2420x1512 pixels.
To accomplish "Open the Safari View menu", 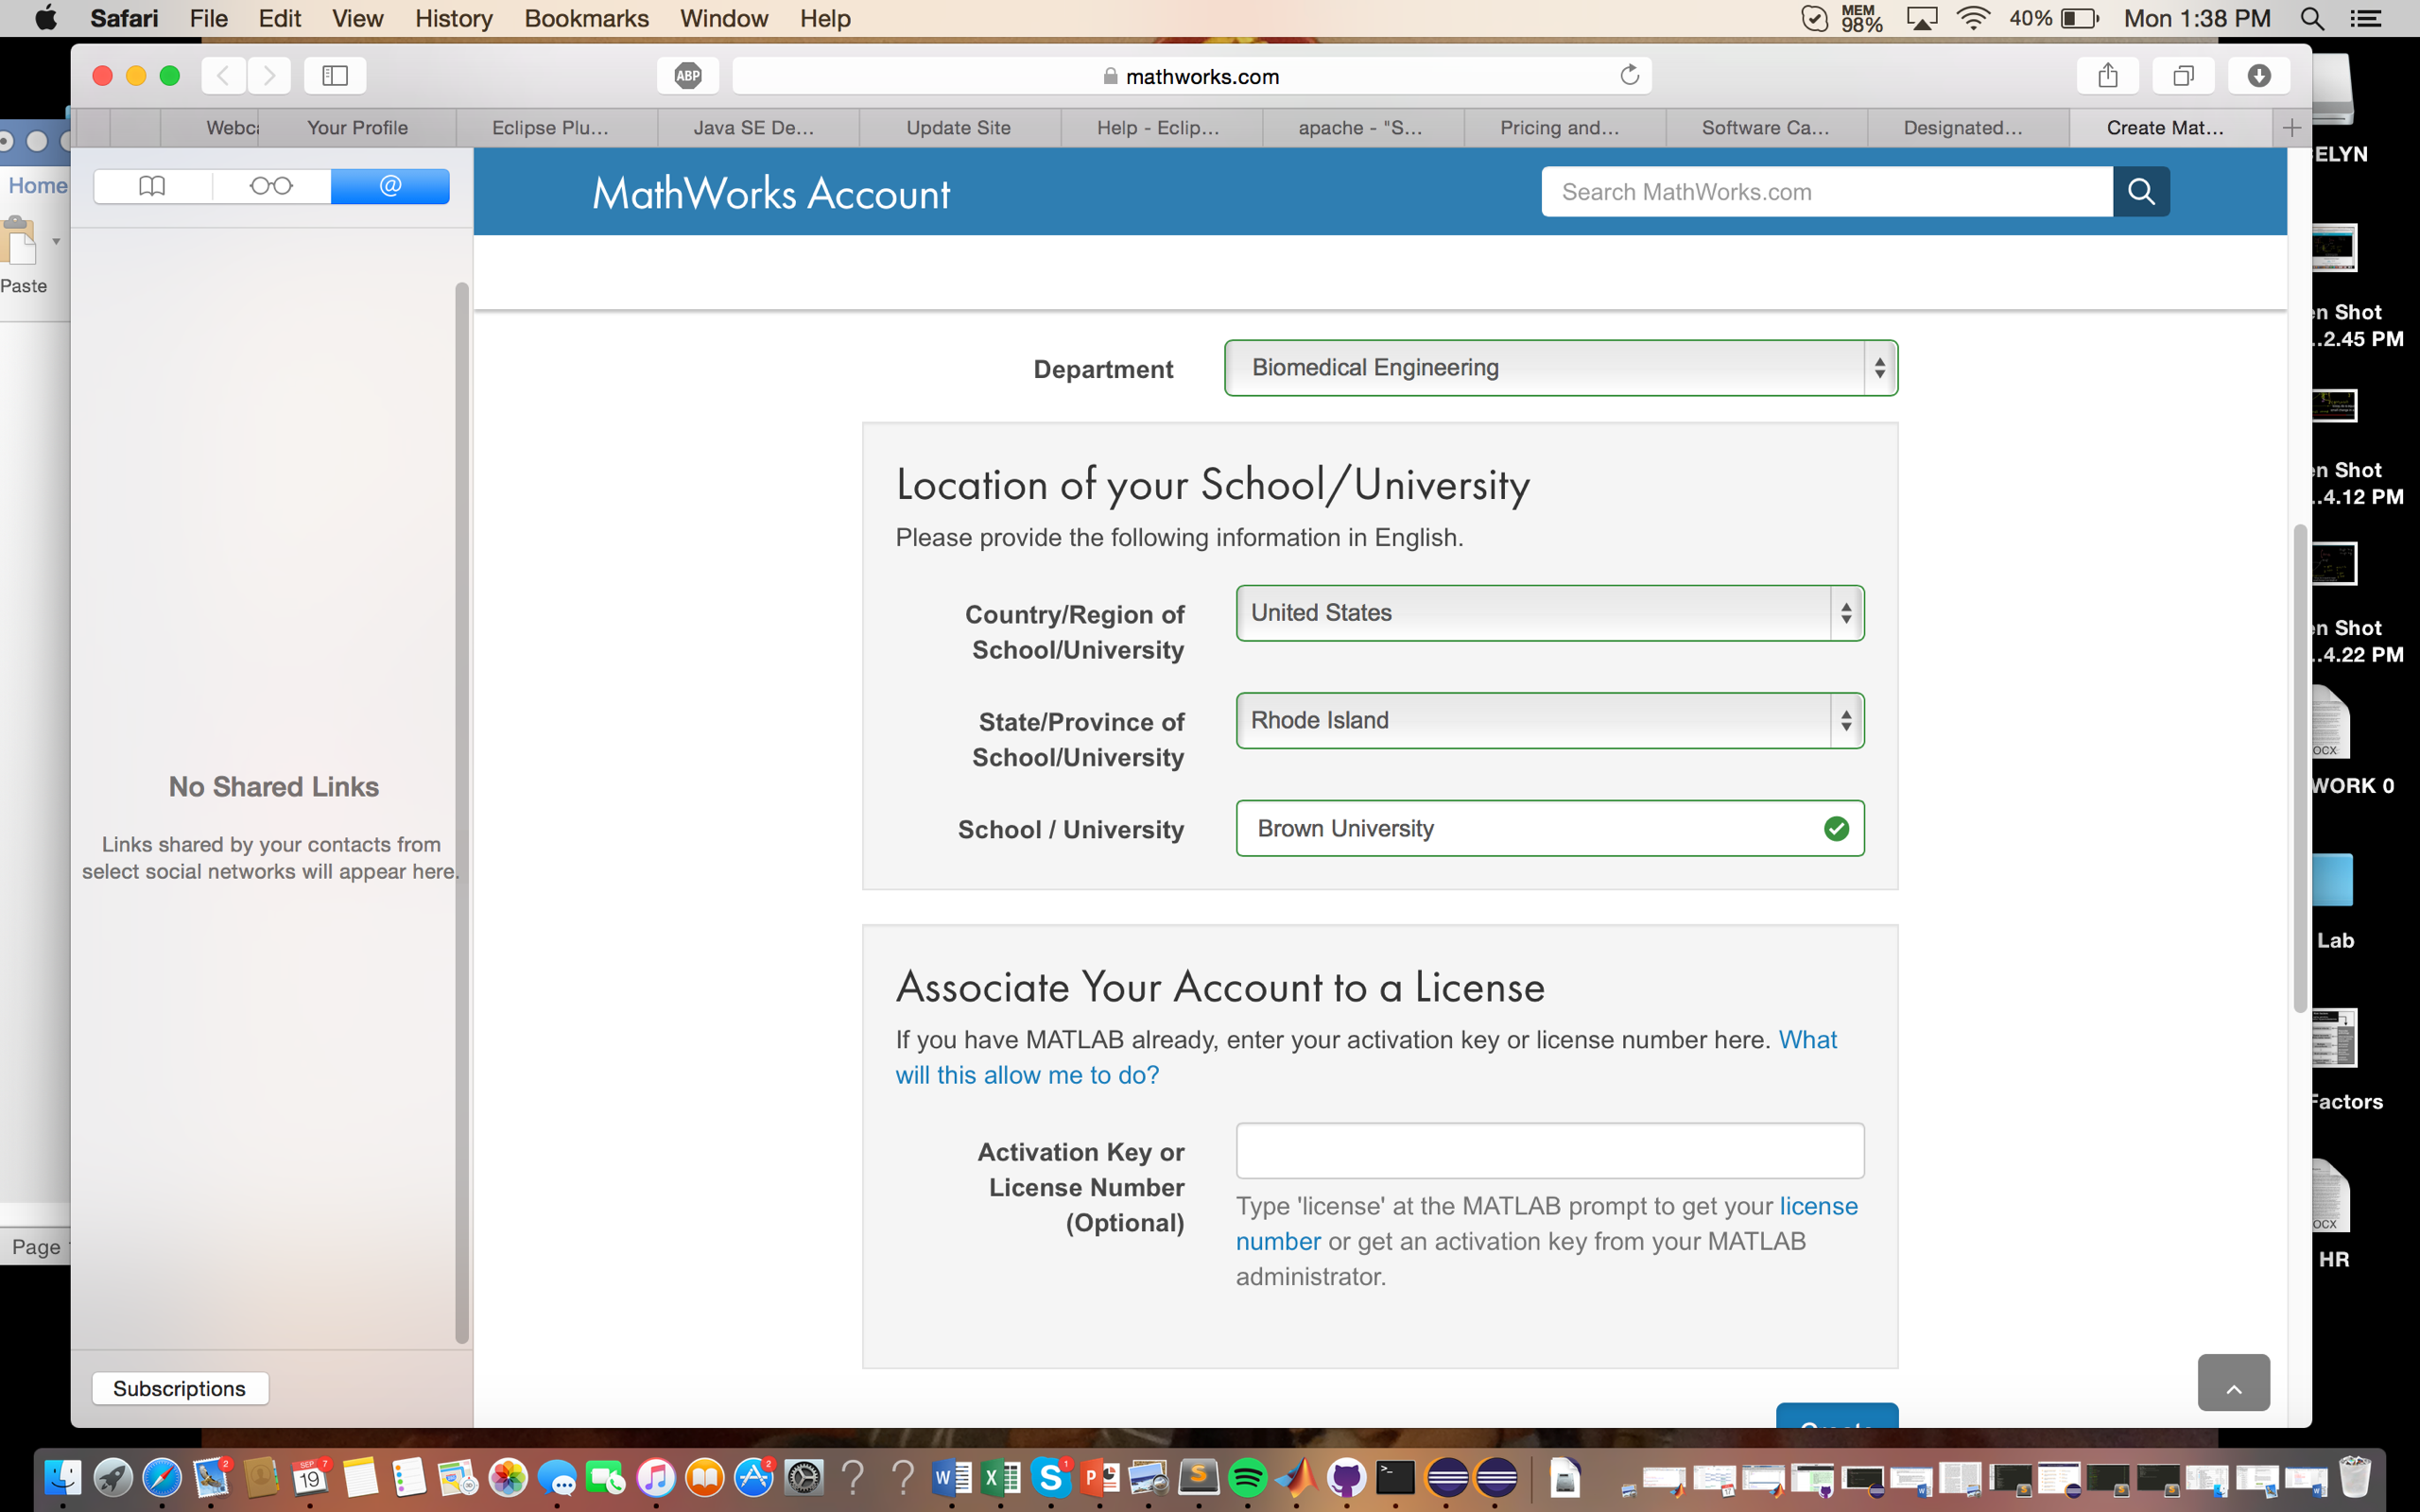I will click(x=357, y=18).
